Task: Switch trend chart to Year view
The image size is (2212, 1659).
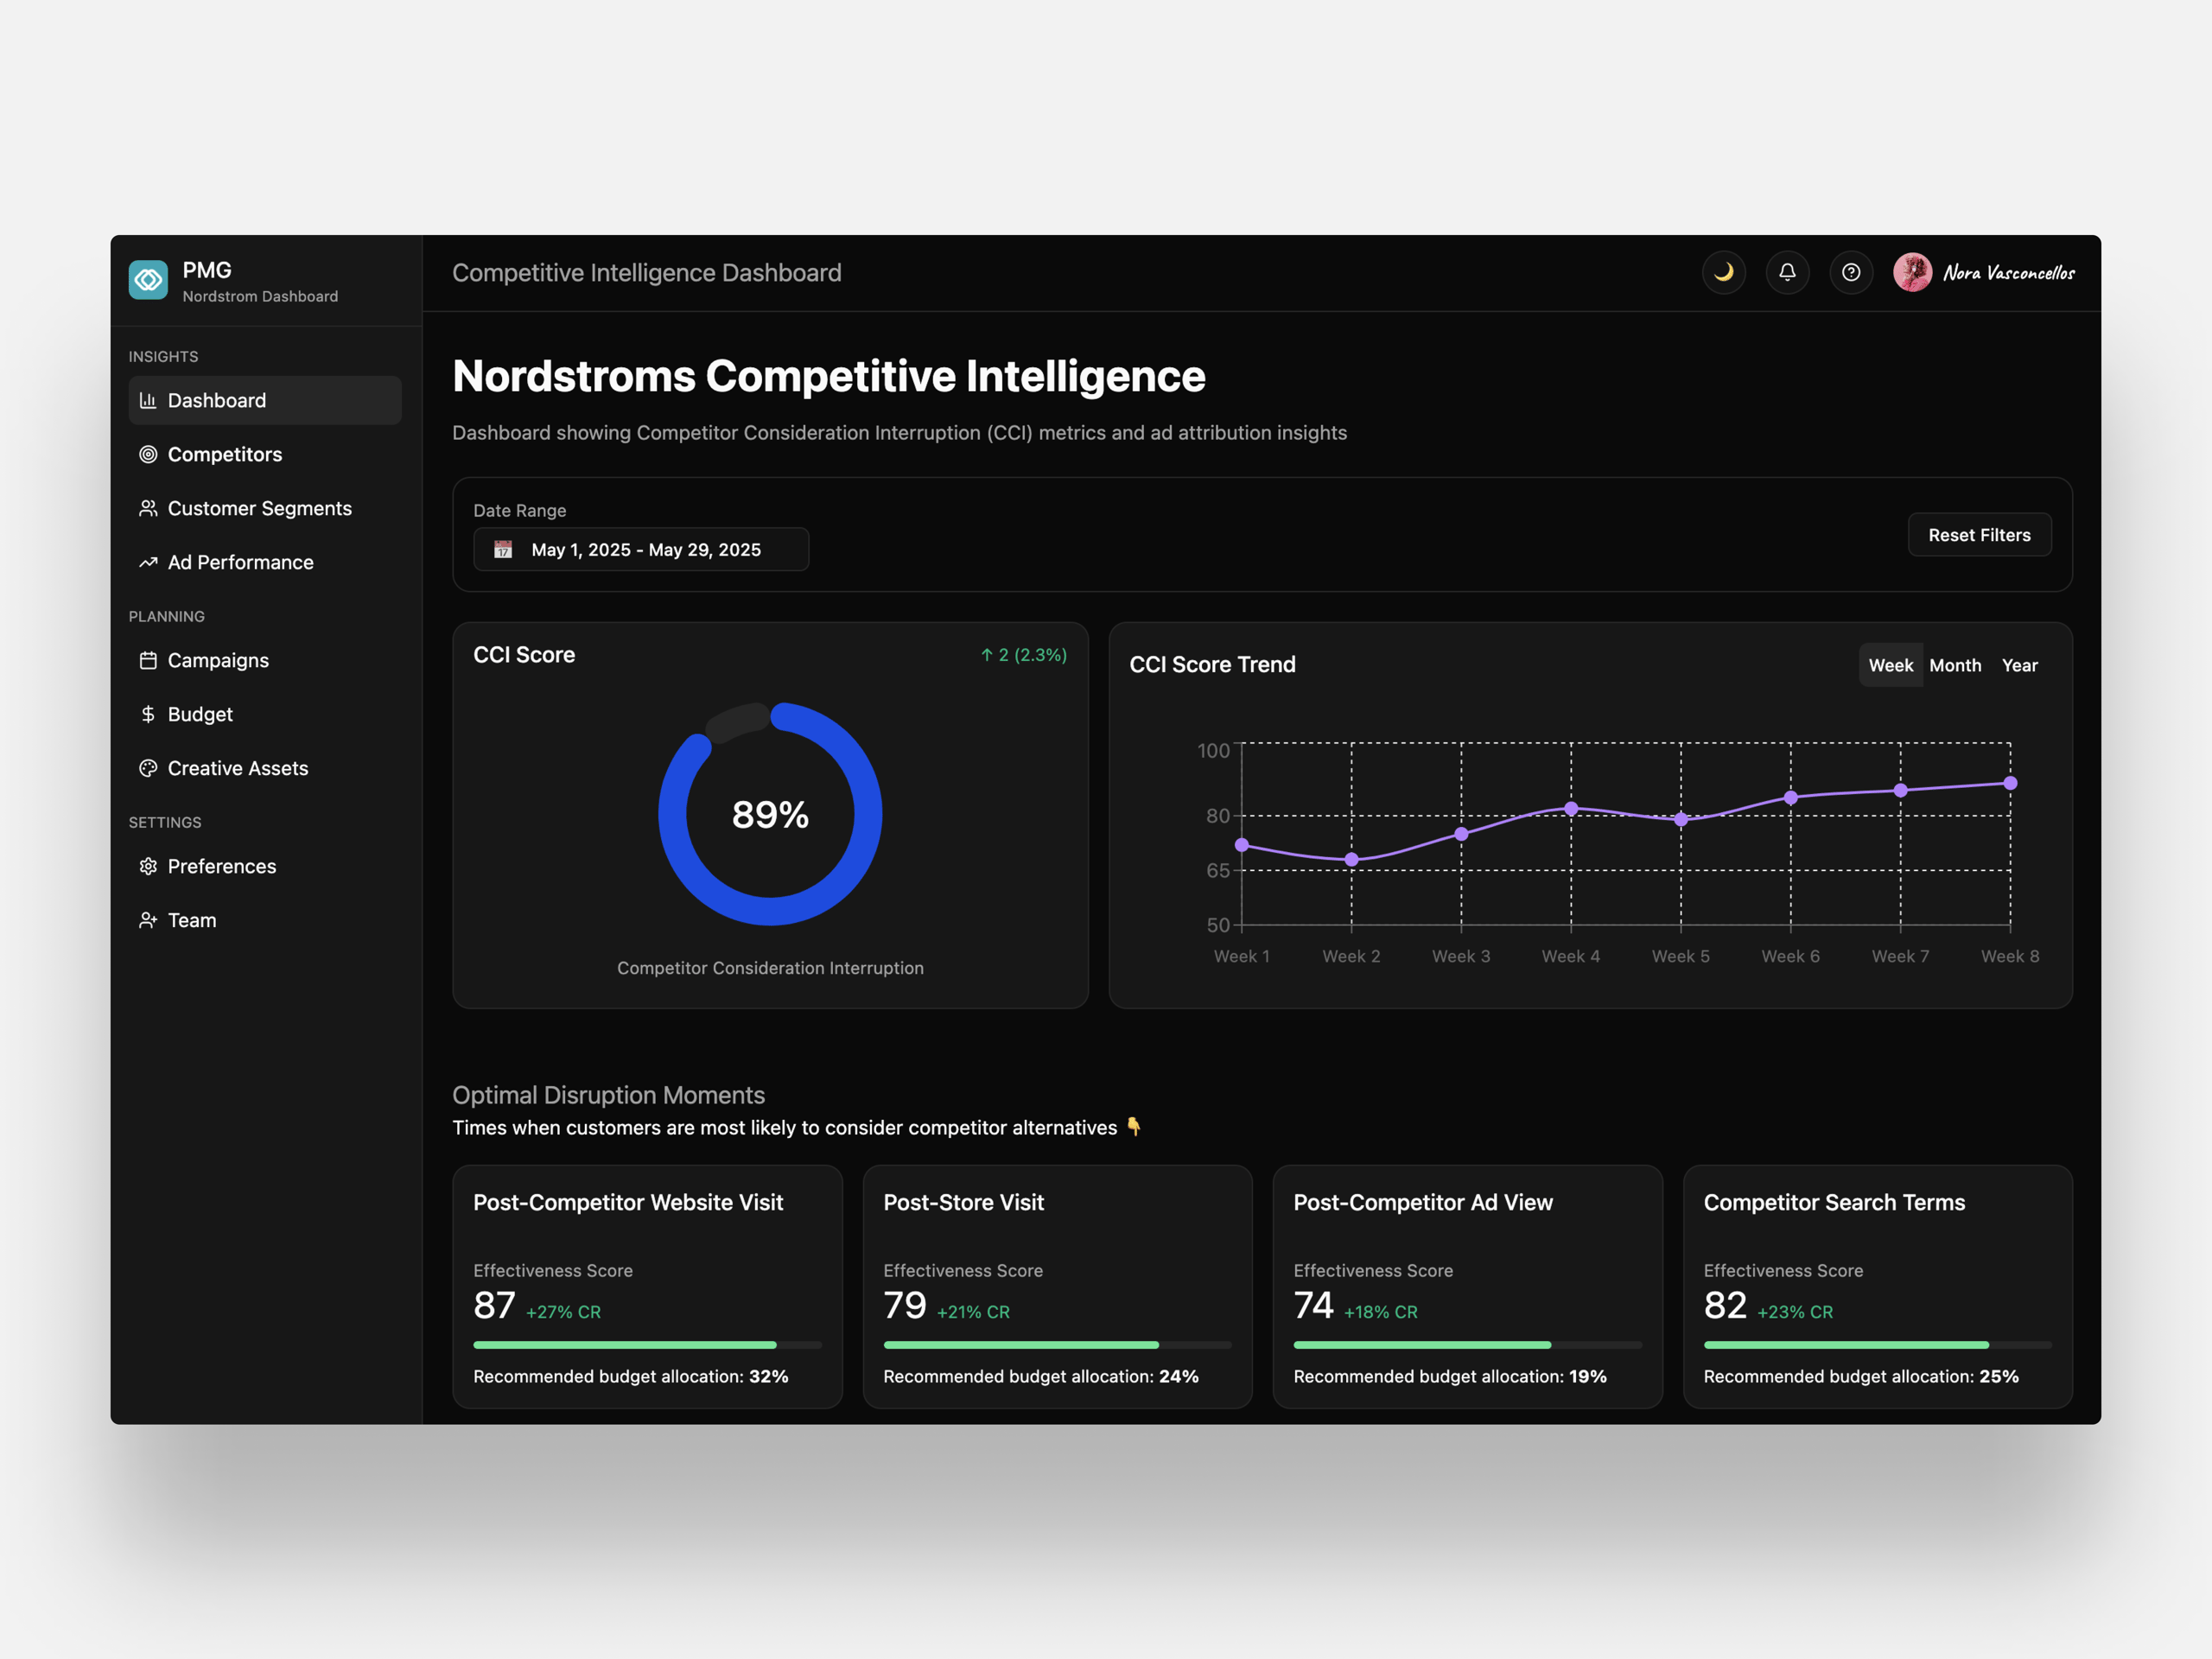Action: click(2019, 665)
